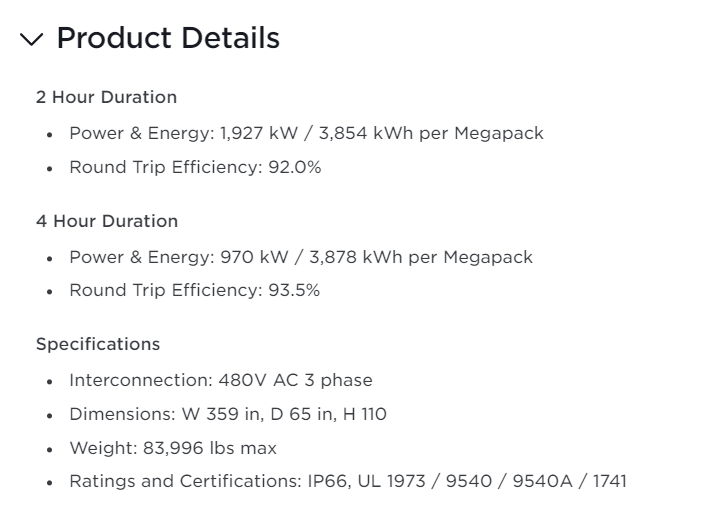This screenshot has height=508, width=721.
Task: Collapse the Product Details chevron arrow
Action: coord(32,39)
